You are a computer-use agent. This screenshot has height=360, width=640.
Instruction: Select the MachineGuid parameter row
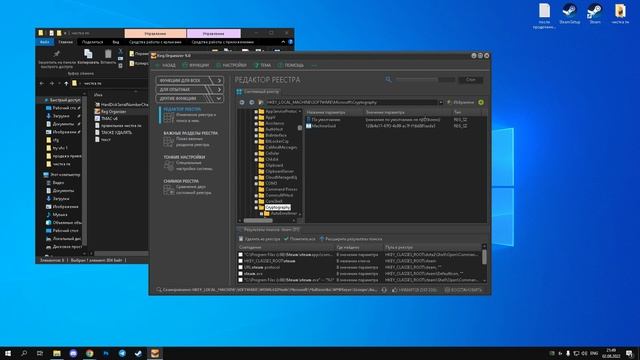tap(396, 126)
